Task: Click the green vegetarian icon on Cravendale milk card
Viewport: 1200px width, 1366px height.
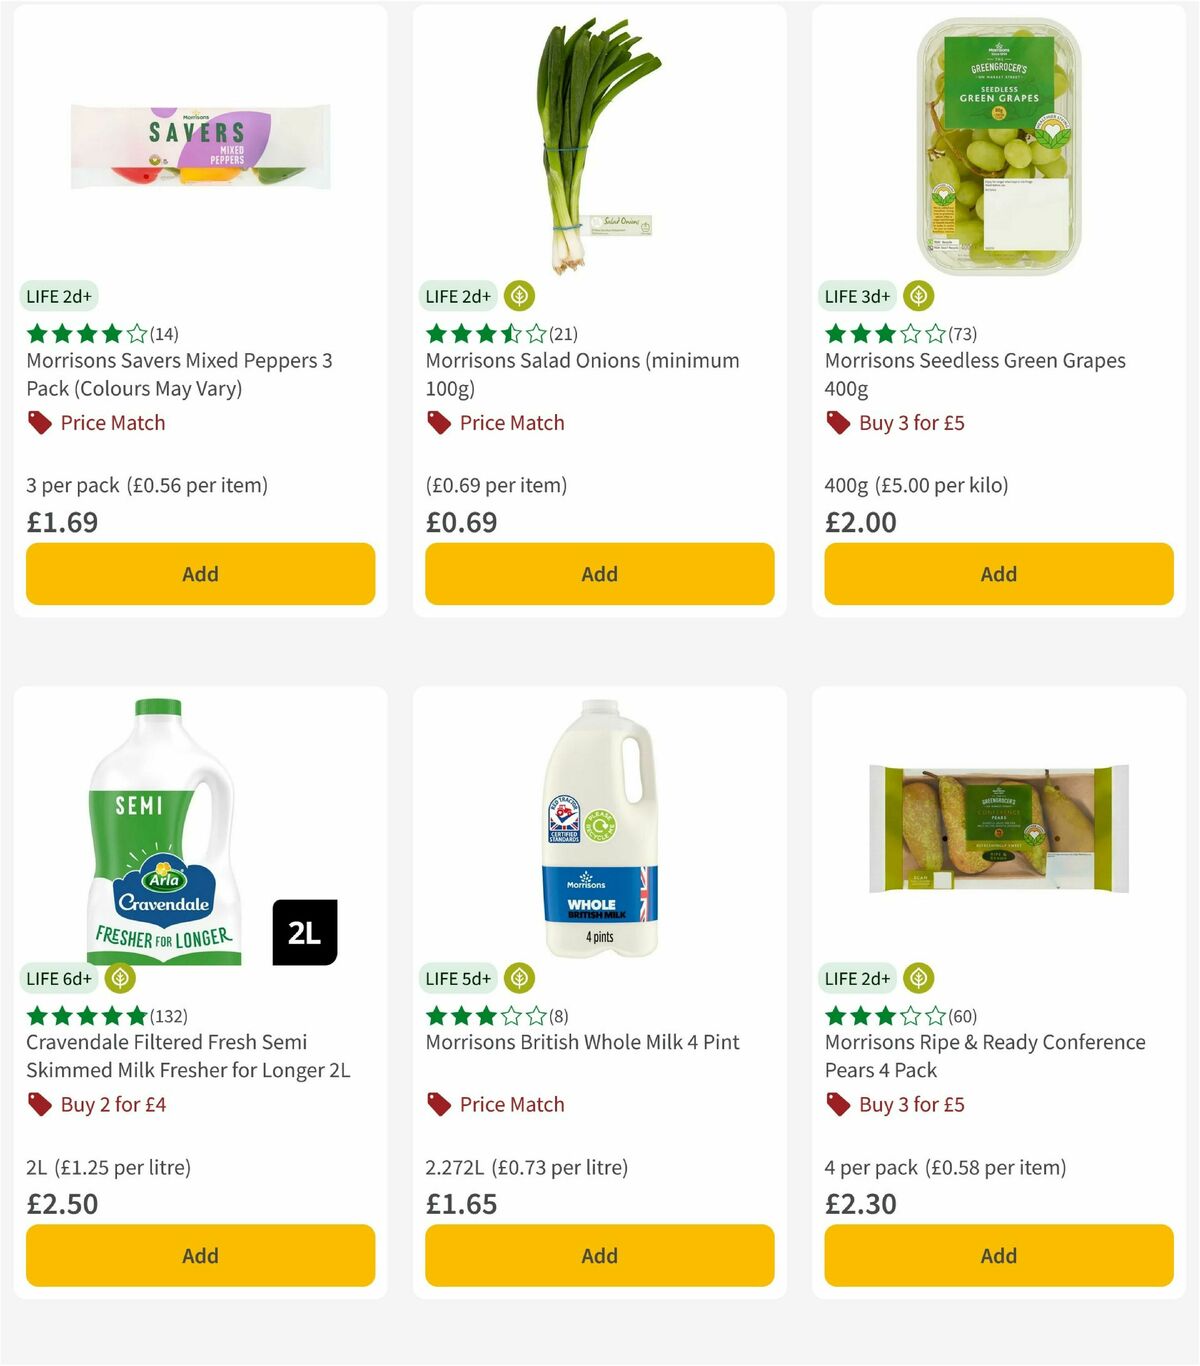Action: tap(121, 978)
